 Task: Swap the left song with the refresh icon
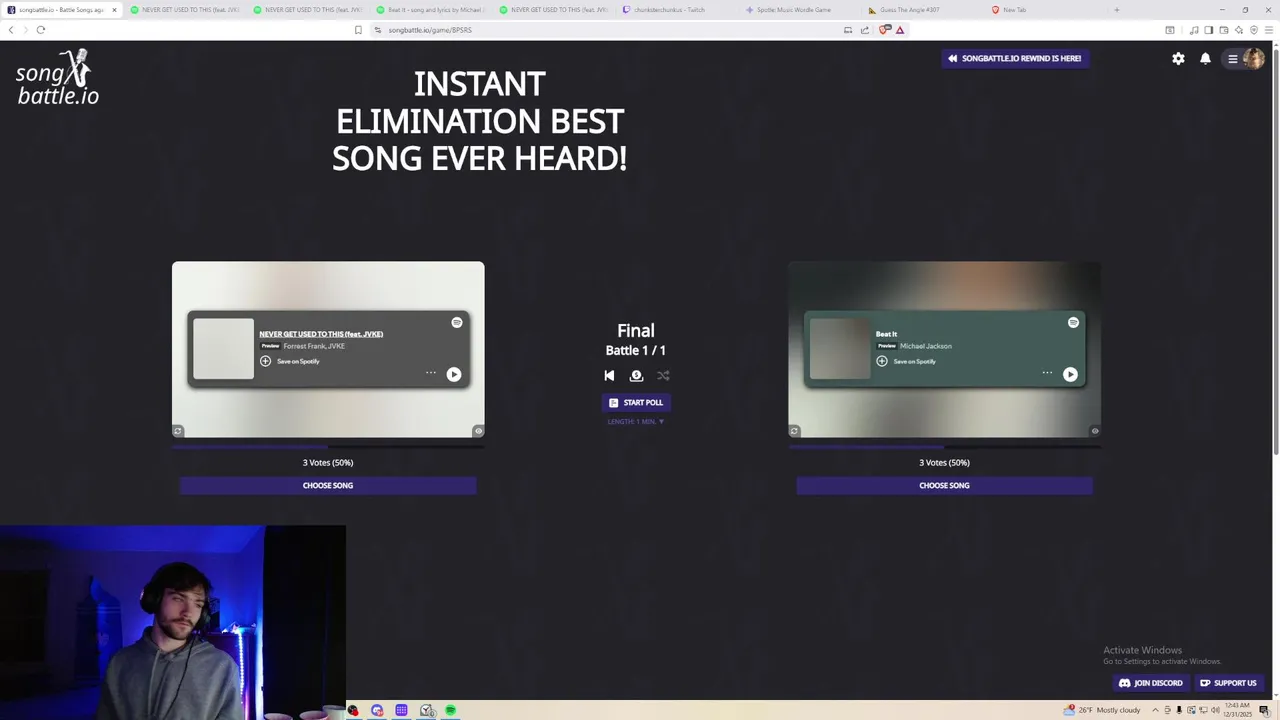click(x=178, y=431)
